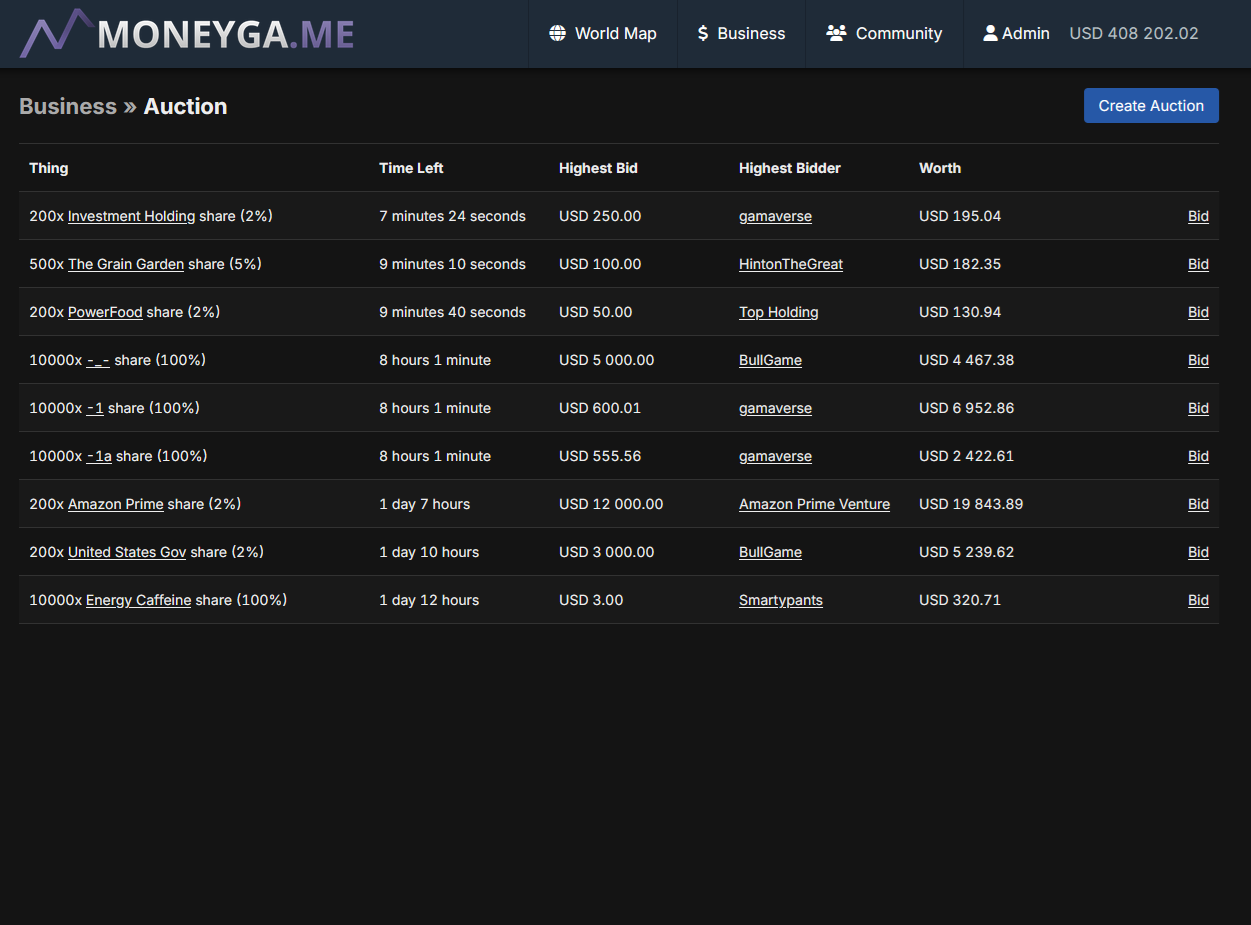This screenshot has height=925, width=1251.
Task: Open the Community menu
Action: (897, 33)
